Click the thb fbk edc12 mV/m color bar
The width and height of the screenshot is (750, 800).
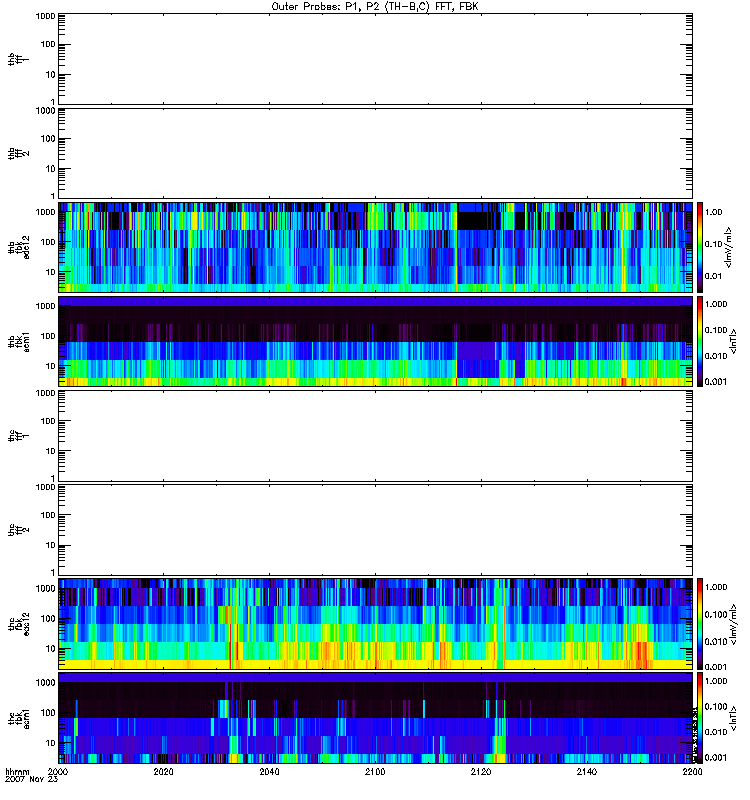[700, 247]
